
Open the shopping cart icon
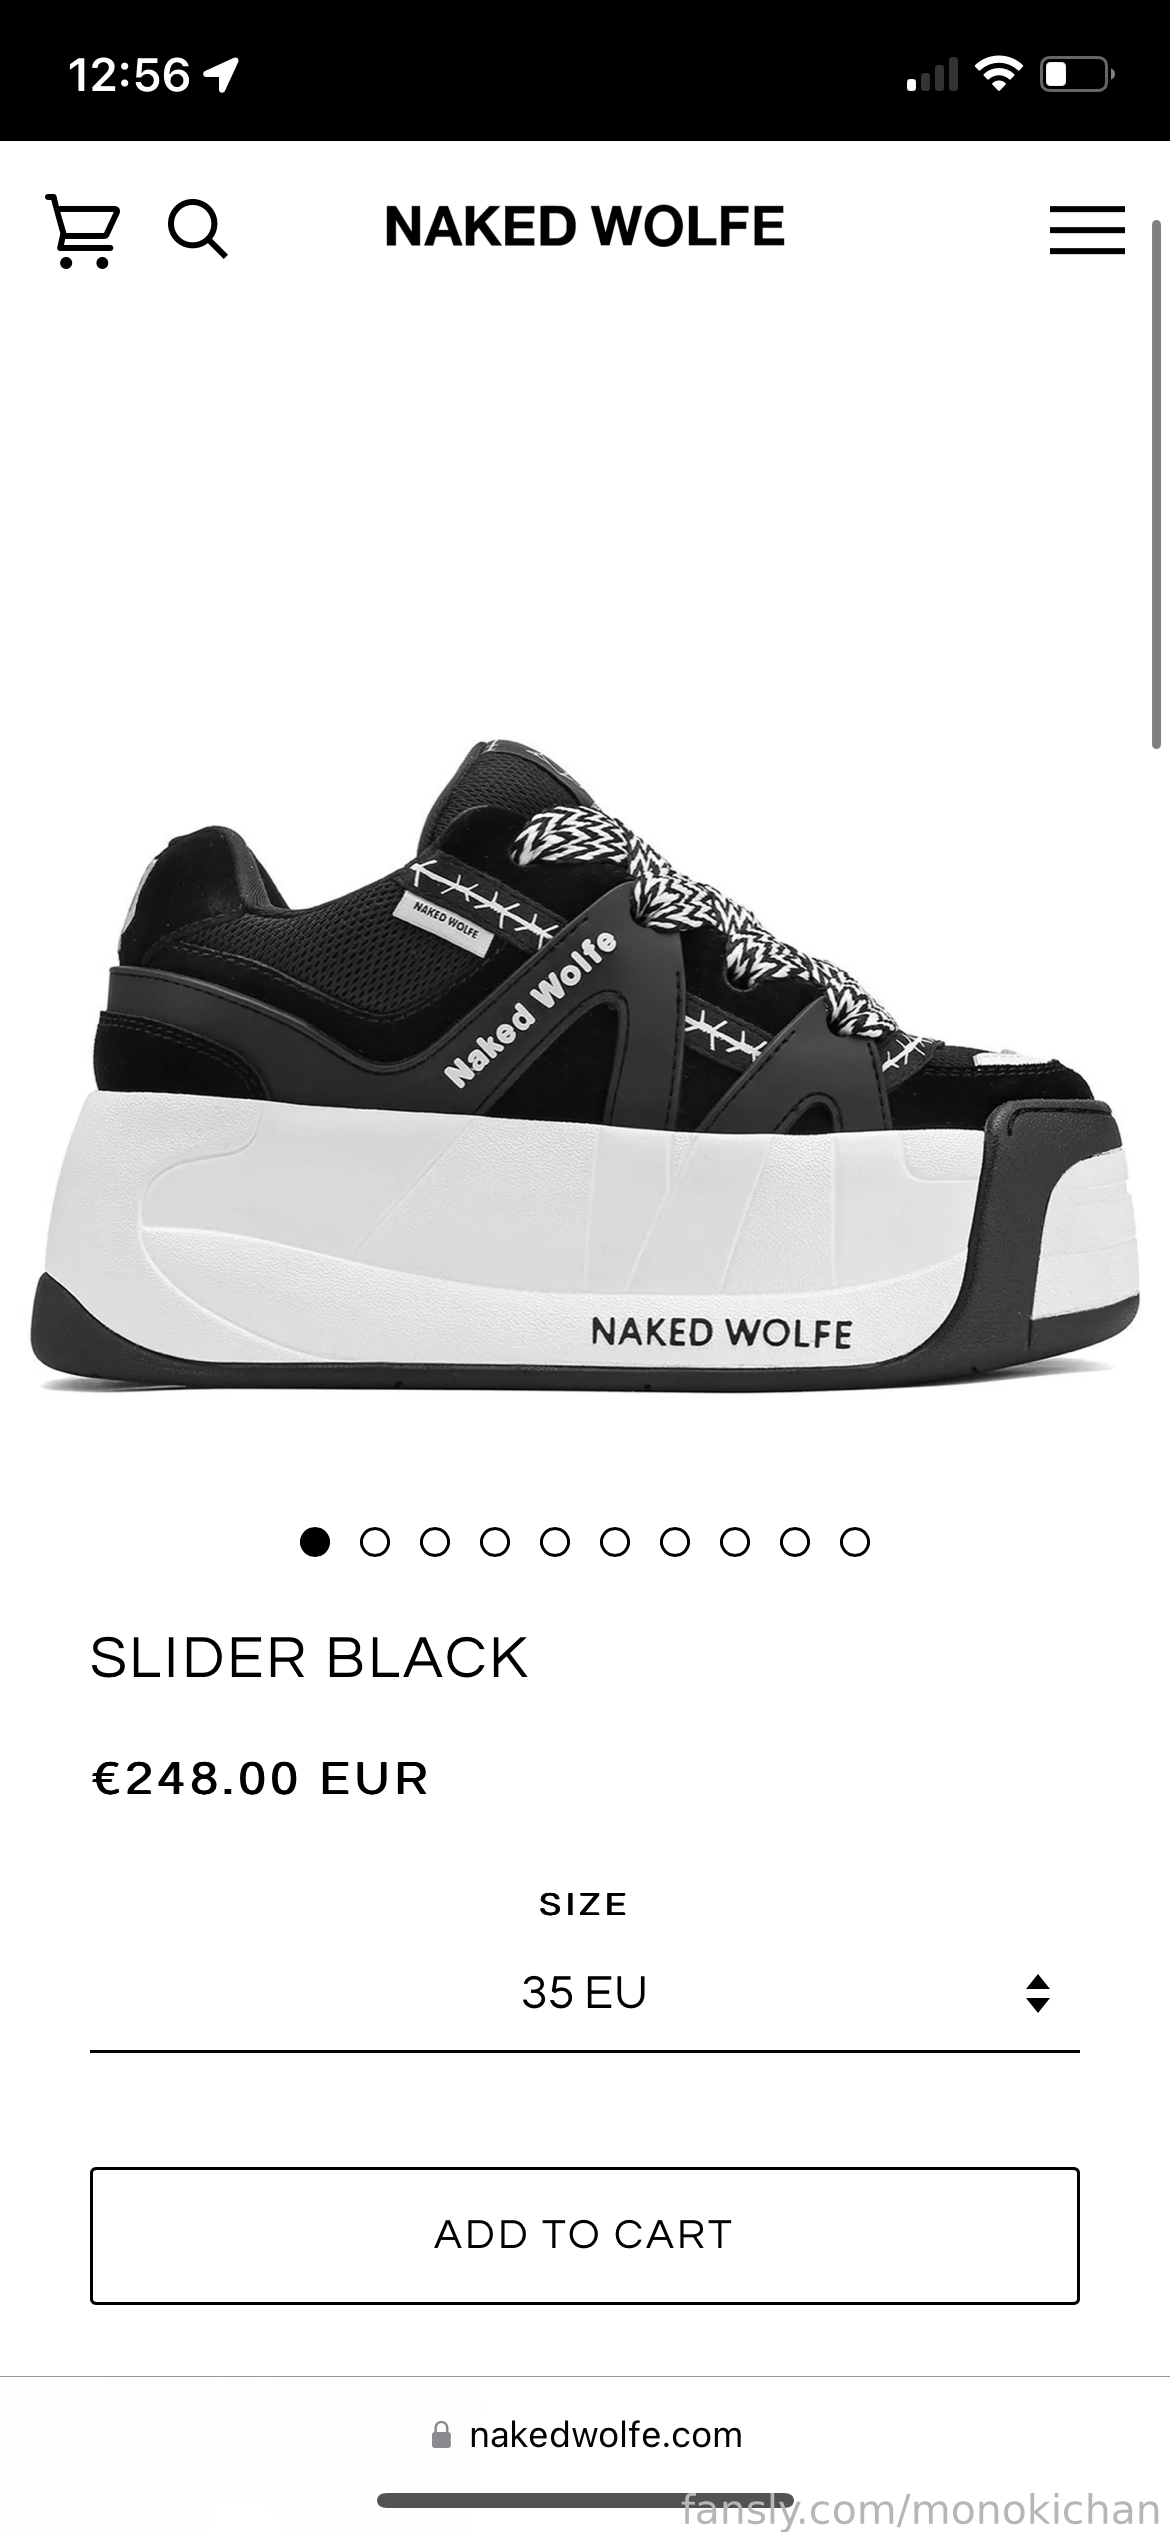83,230
